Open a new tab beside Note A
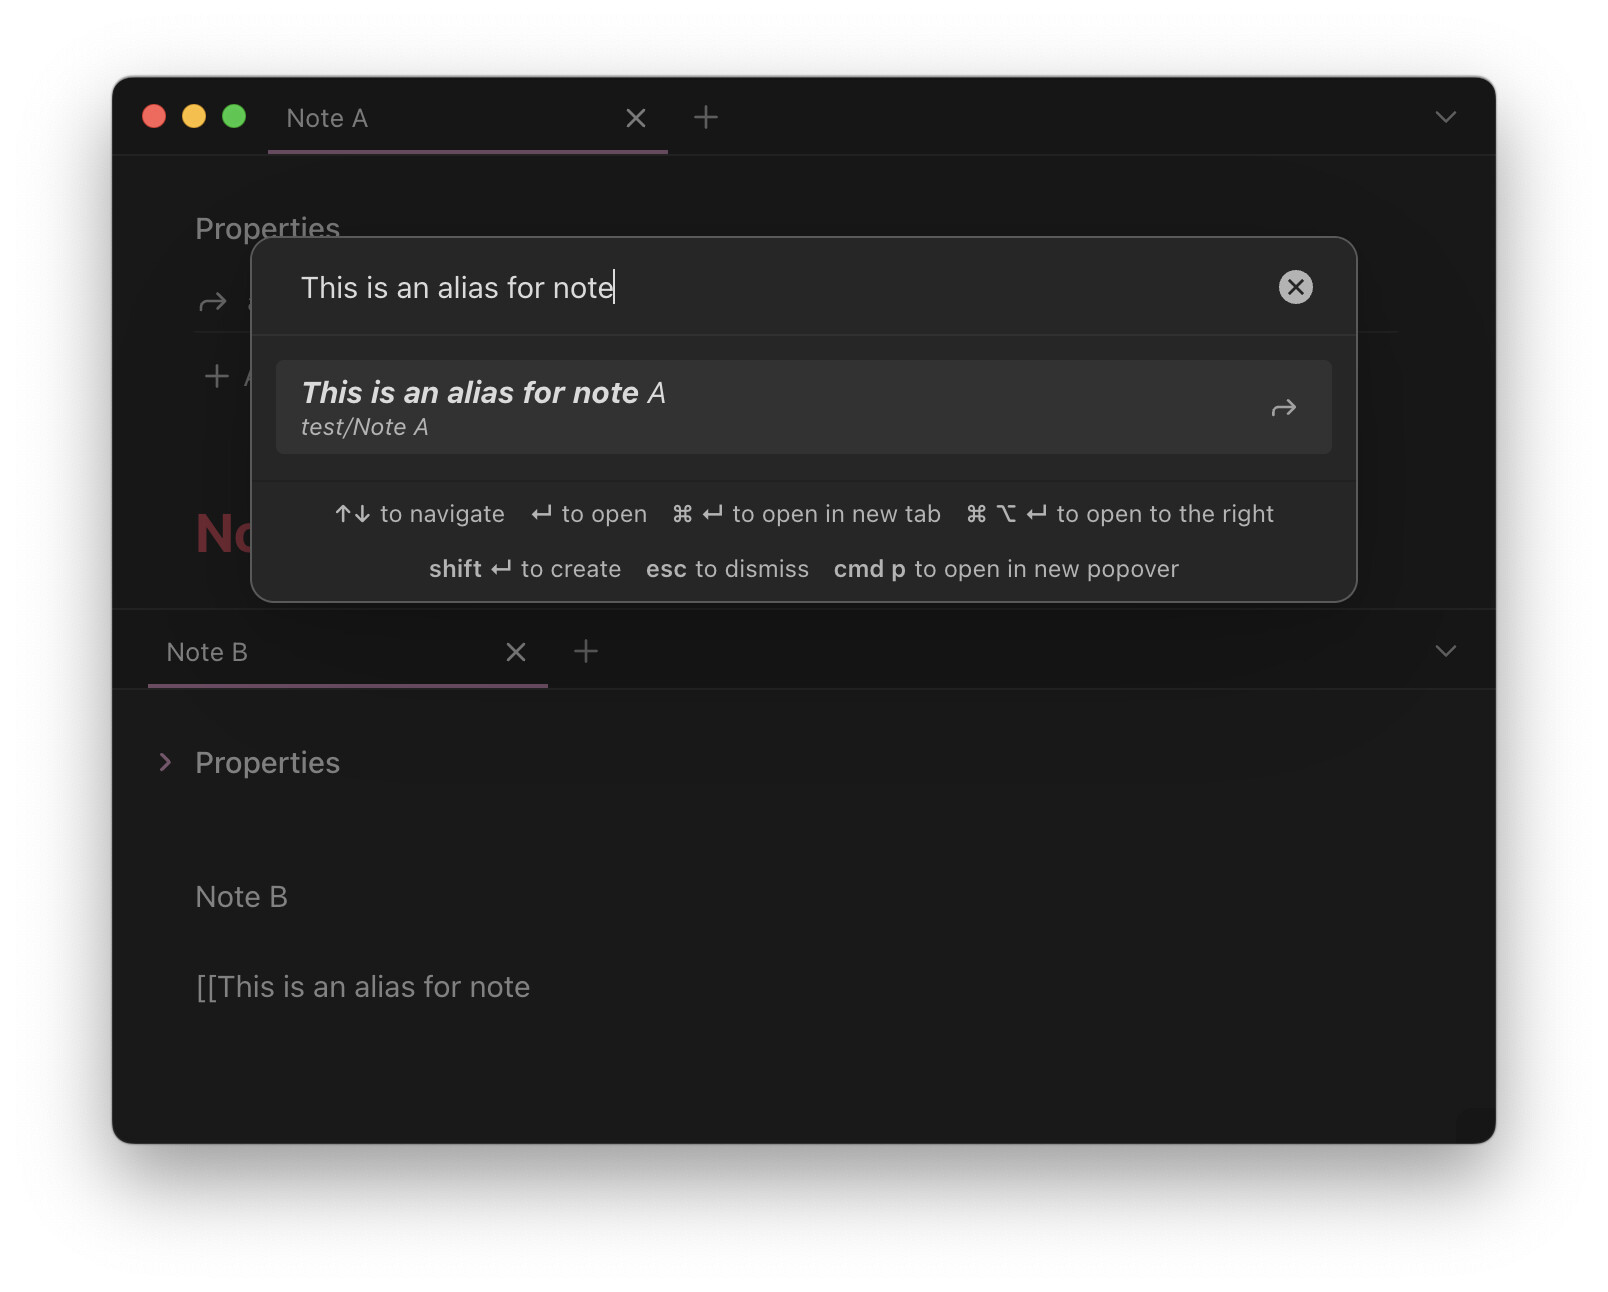Viewport: 1608px width, 1292px height. click(706, 117)
